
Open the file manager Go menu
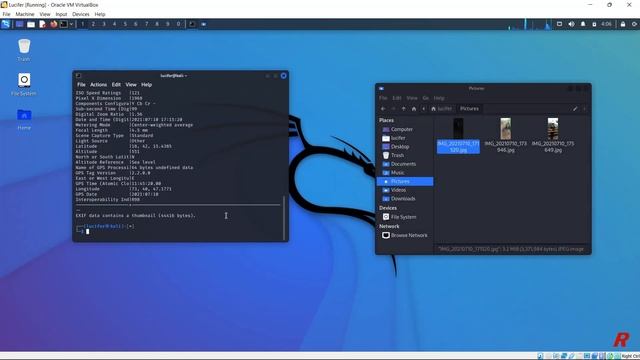[426, 98]
